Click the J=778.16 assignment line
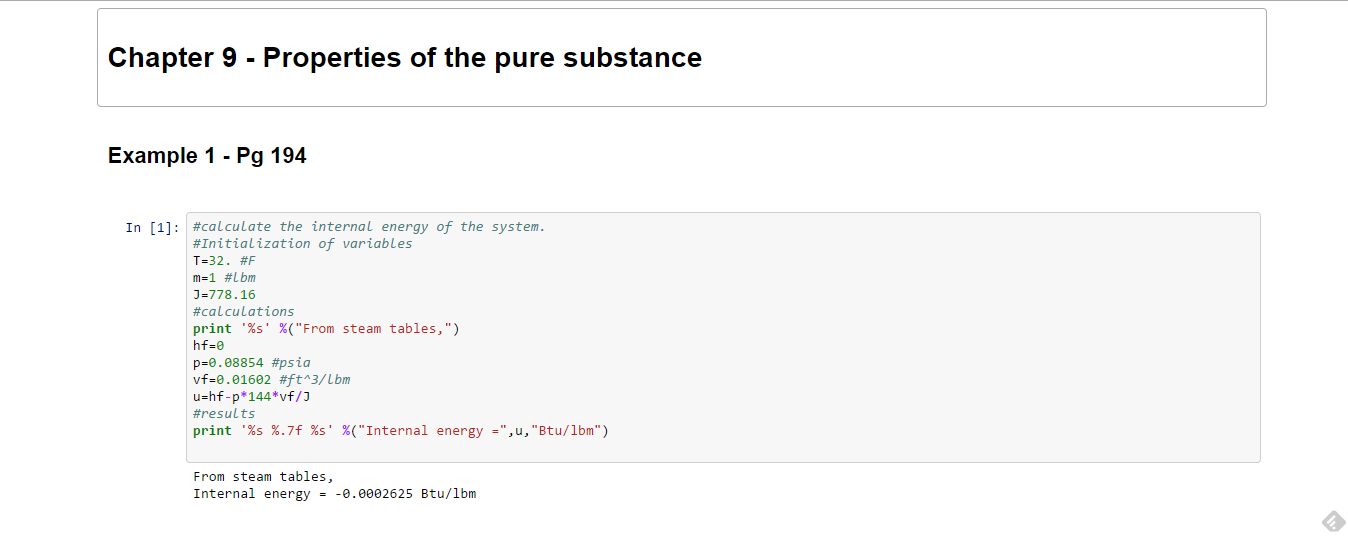This screenshot has height=539, width=1348. coord(224,295)
